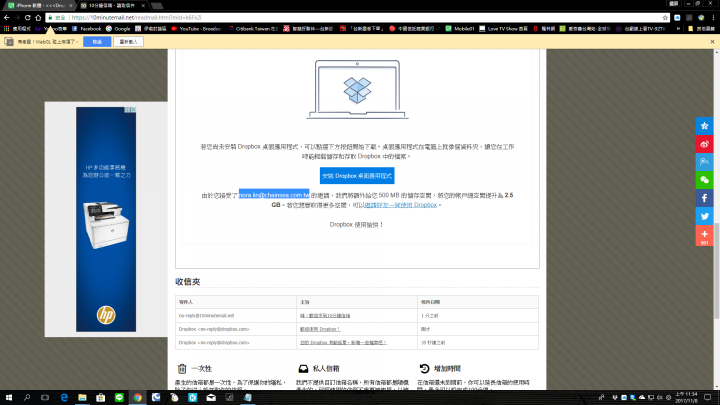Open the Google bookmark
This screenshot has height=405, width=720.
tap(118, 28)
